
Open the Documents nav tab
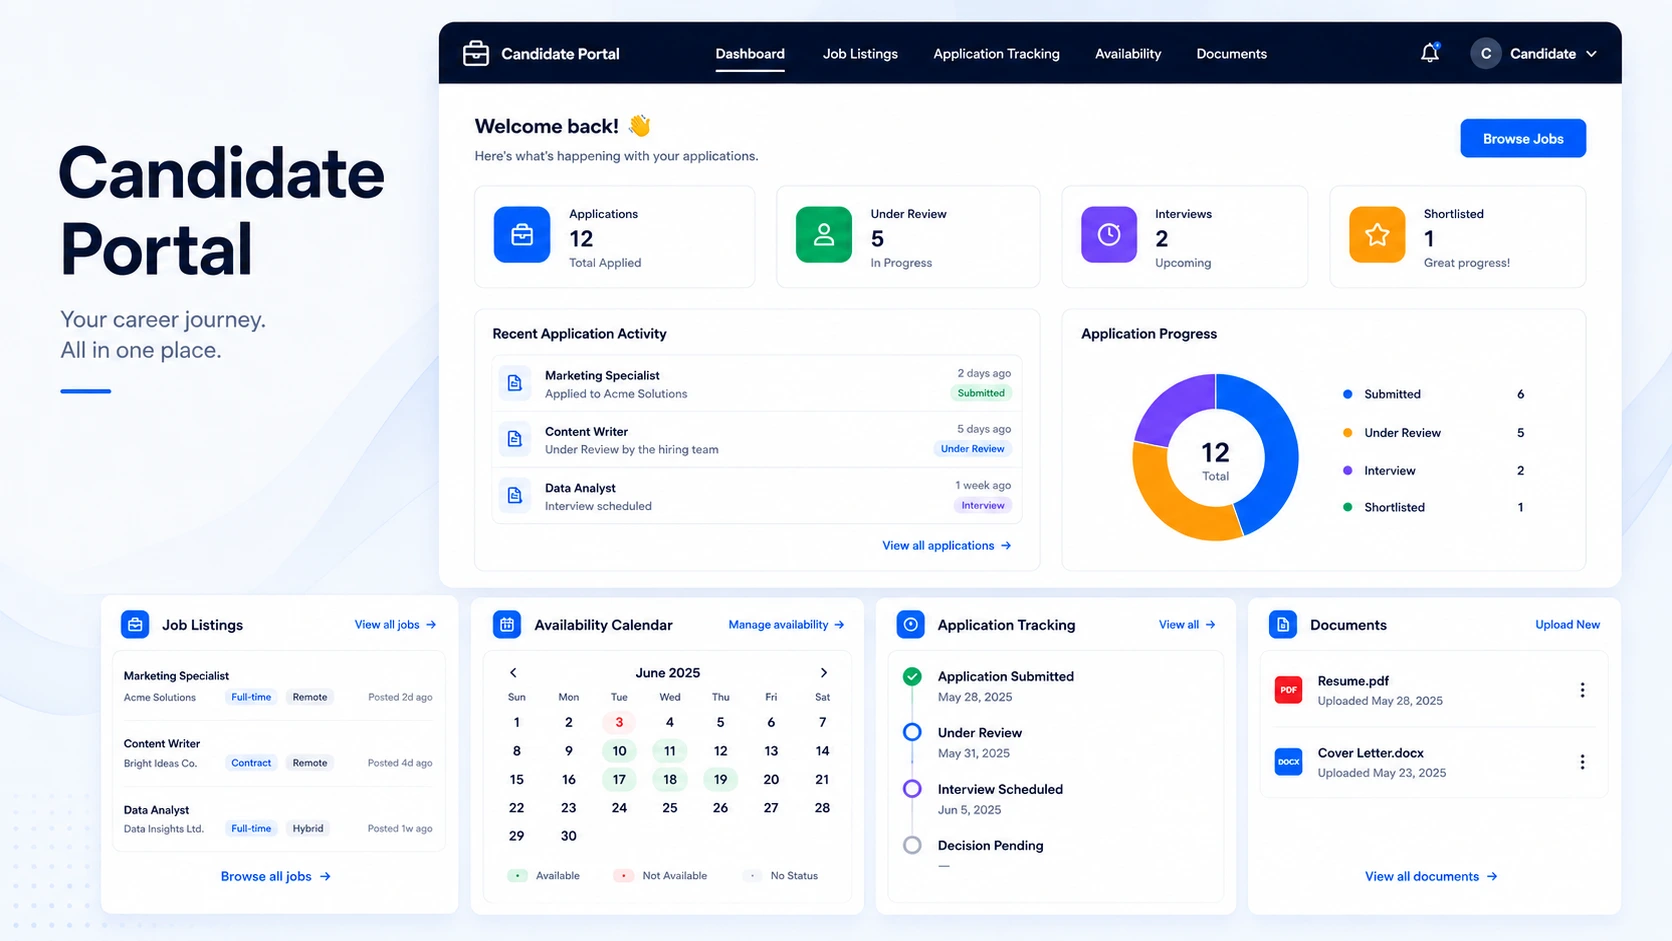click(1232, 54)
